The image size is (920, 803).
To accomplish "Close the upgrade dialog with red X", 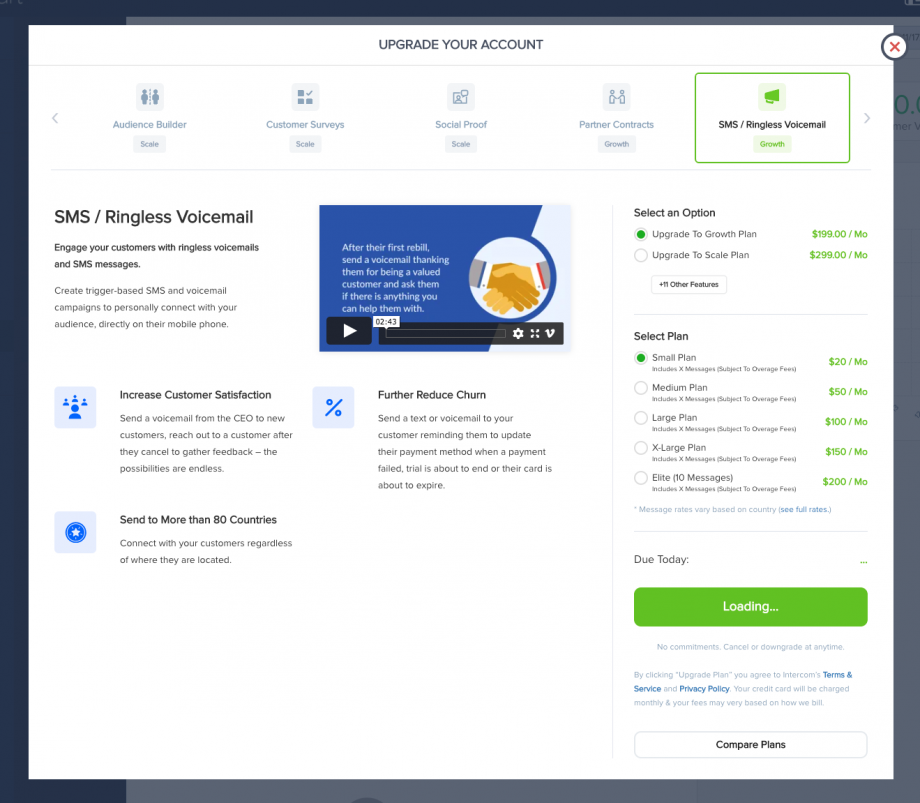I will 894,46.
